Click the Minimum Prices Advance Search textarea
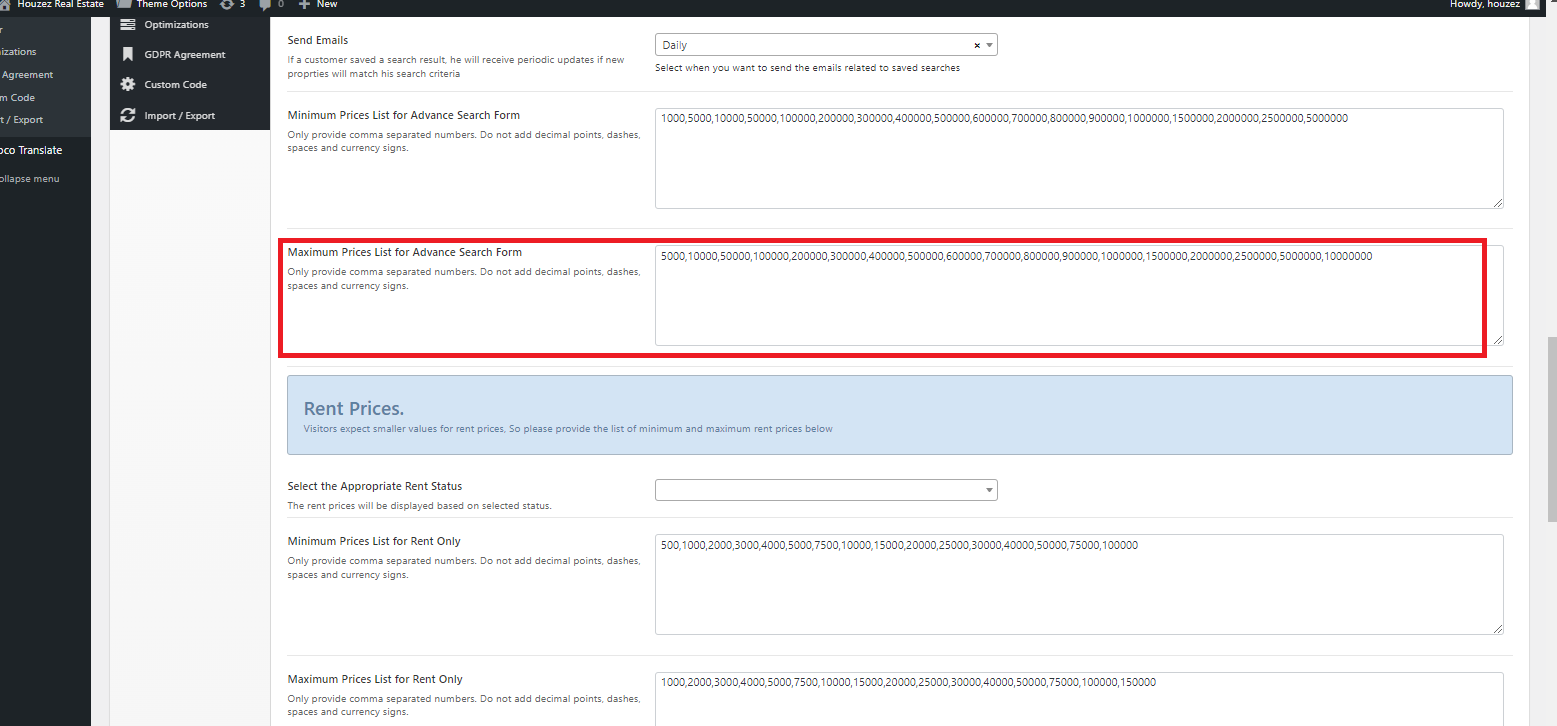1557x726 pixels. [1079, 158]
